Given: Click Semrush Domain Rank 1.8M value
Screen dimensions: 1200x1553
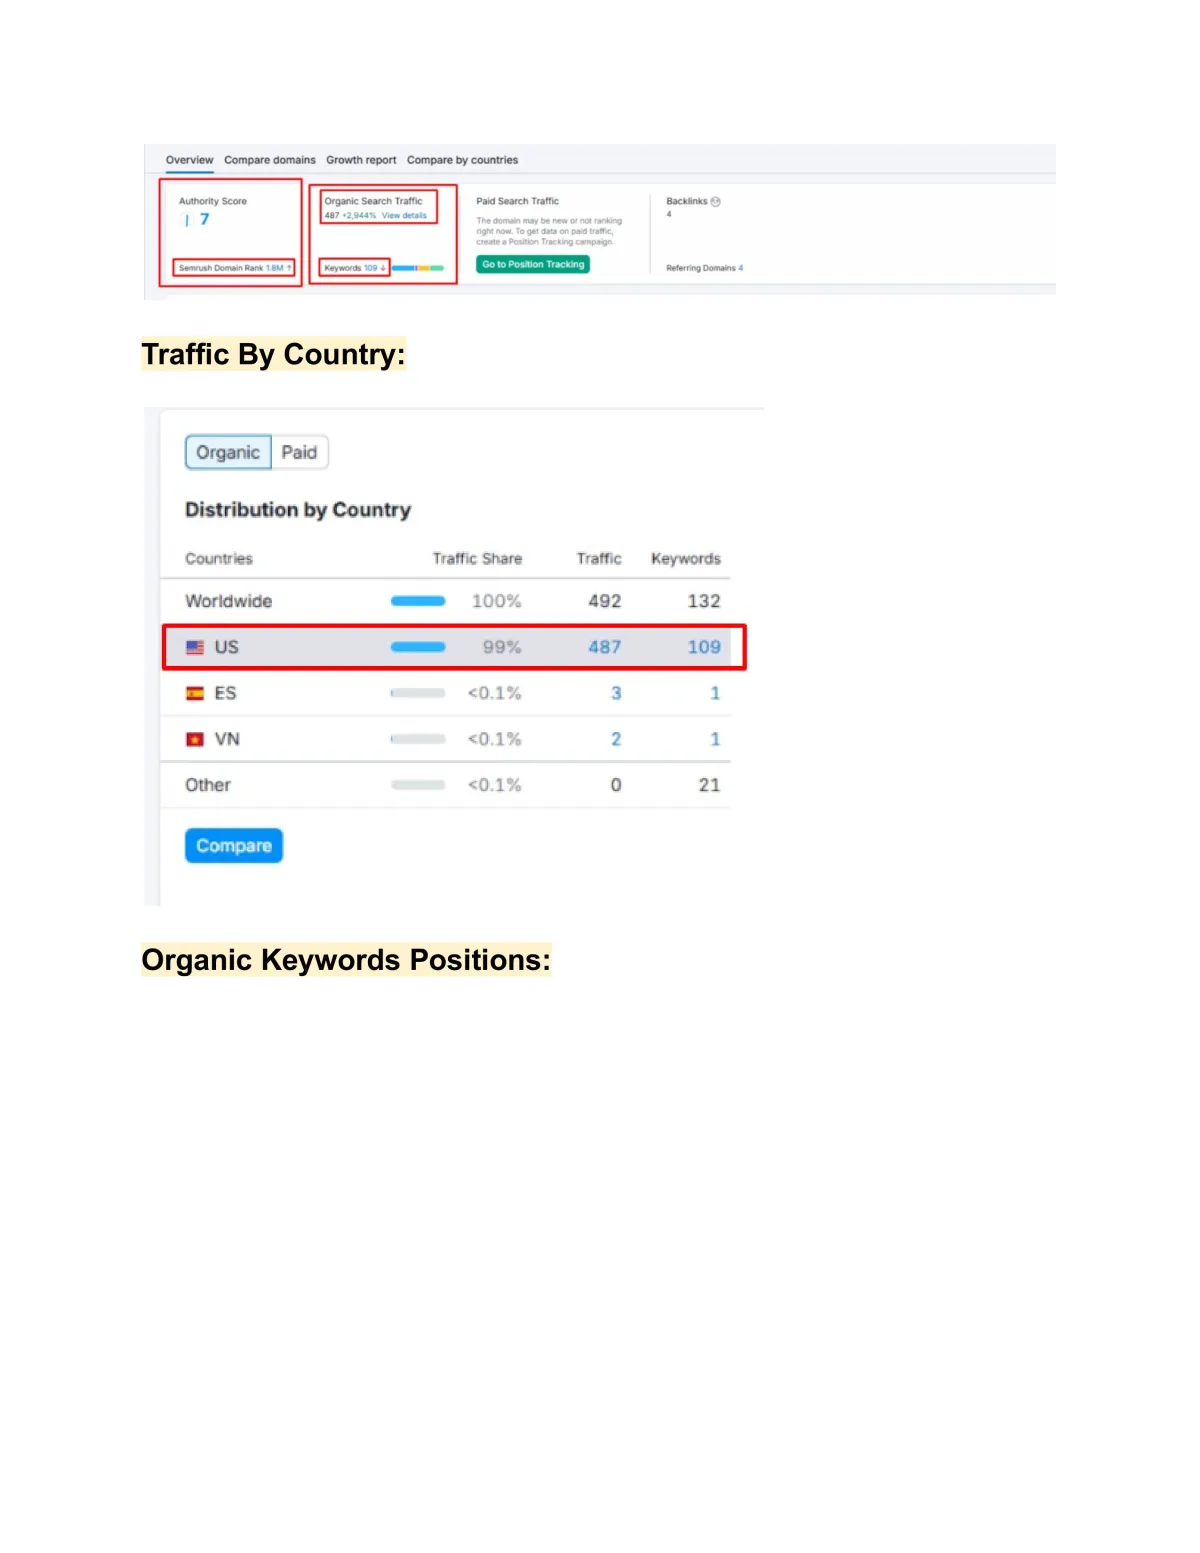Looking at the screenshot, I should pyautogui.click(x=275, y=268).
